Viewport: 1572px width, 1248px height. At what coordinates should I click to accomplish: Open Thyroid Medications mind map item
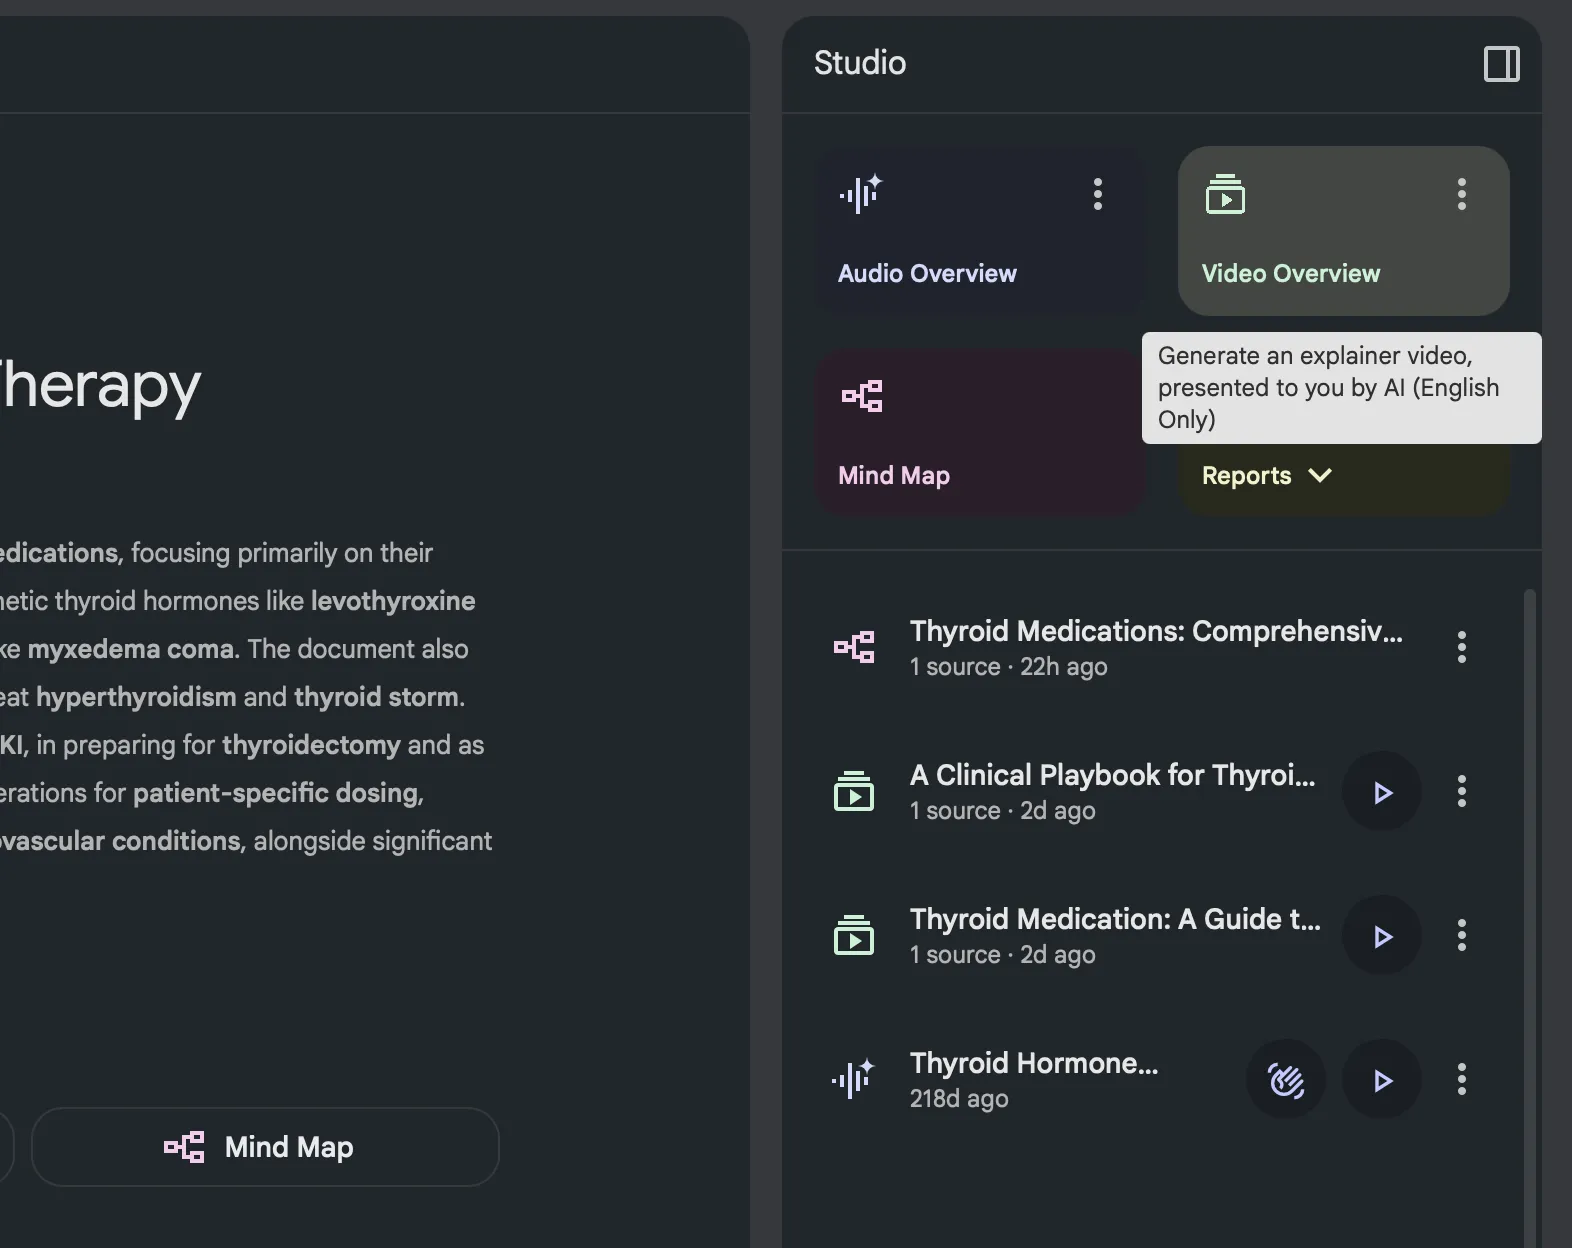[x=1155, y=647]
